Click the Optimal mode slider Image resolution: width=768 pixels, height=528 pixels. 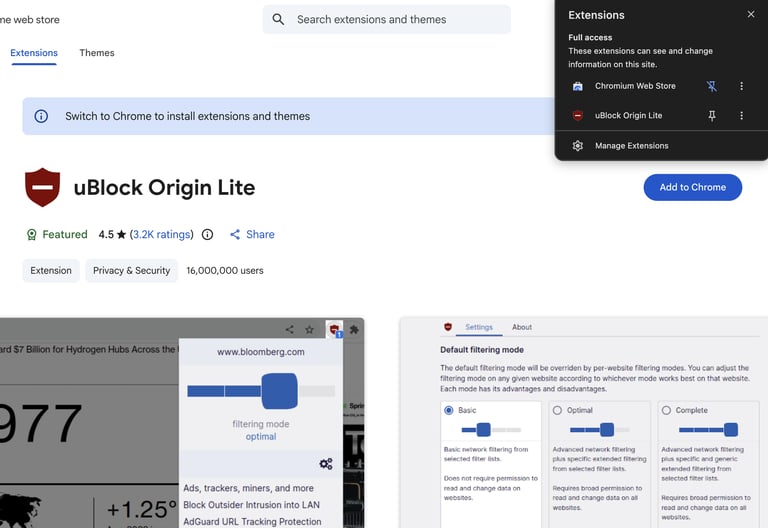tap(600, 430)
